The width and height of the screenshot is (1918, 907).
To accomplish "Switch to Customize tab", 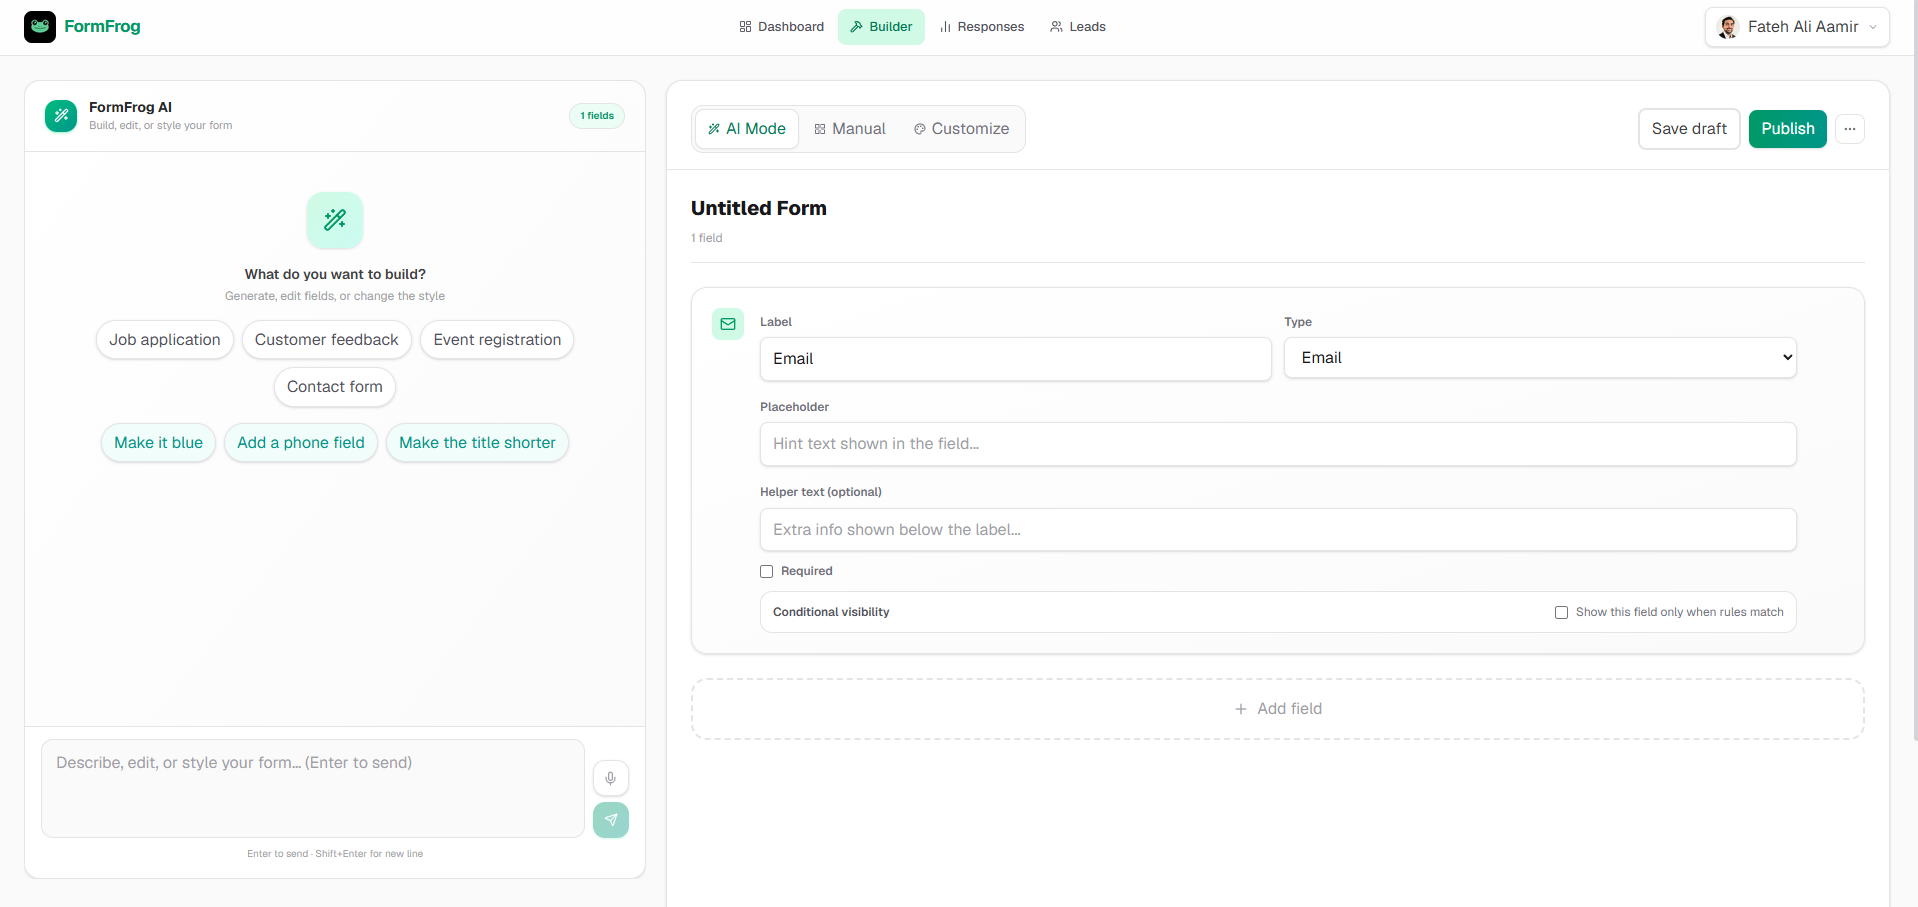I will pos(962,129).
